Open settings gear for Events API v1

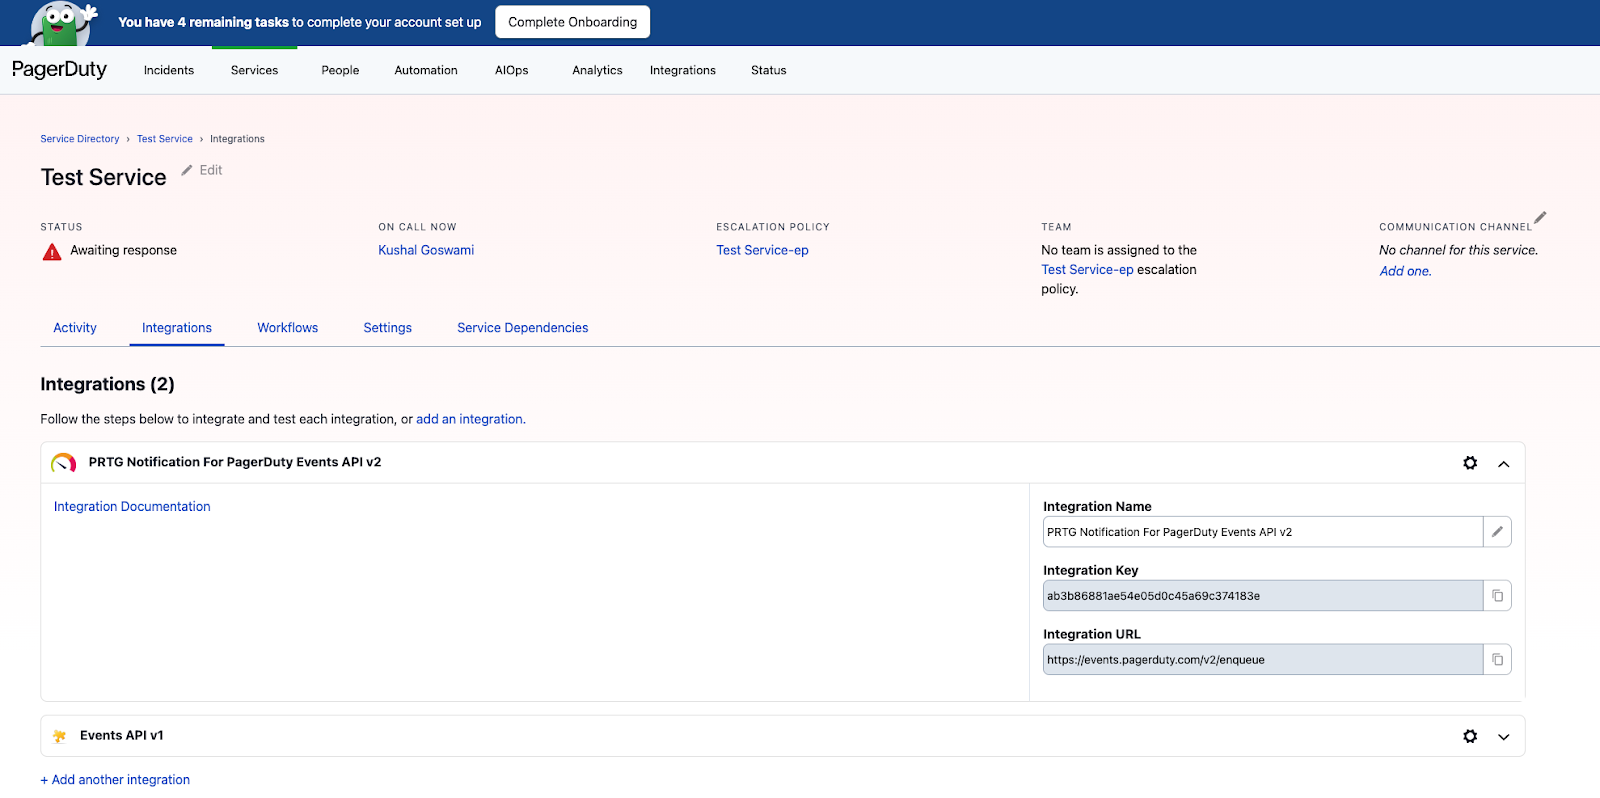tap(1470, 736)
